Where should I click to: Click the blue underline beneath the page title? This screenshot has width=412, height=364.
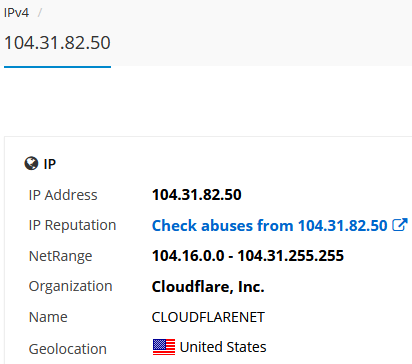57,67
